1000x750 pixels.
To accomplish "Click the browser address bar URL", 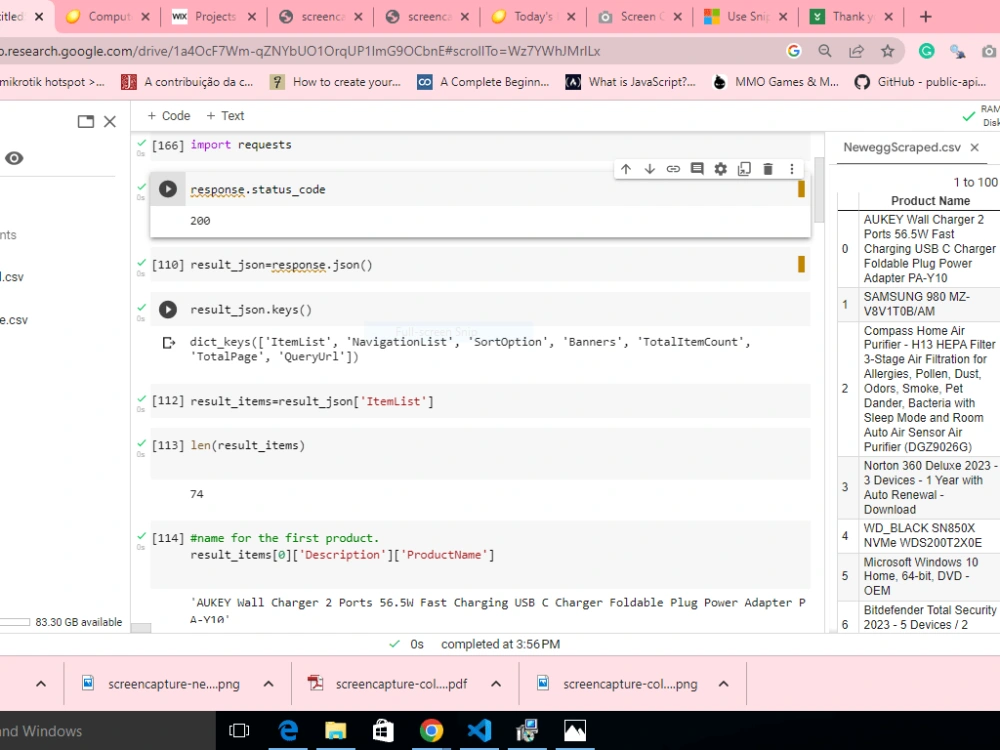I will tap(300, 51).
